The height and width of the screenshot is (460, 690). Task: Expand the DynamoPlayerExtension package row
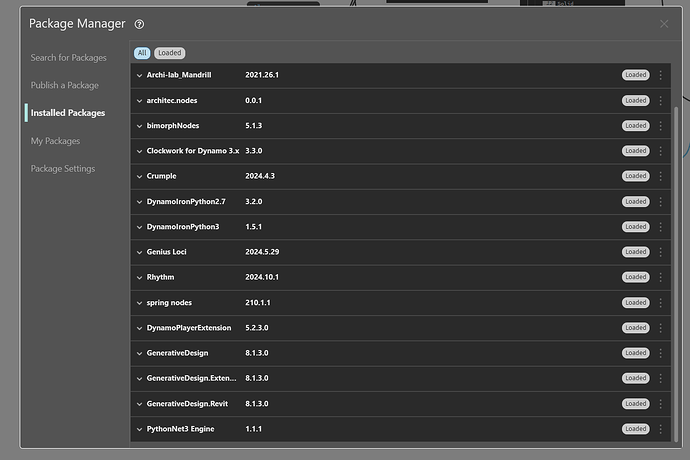139,328
